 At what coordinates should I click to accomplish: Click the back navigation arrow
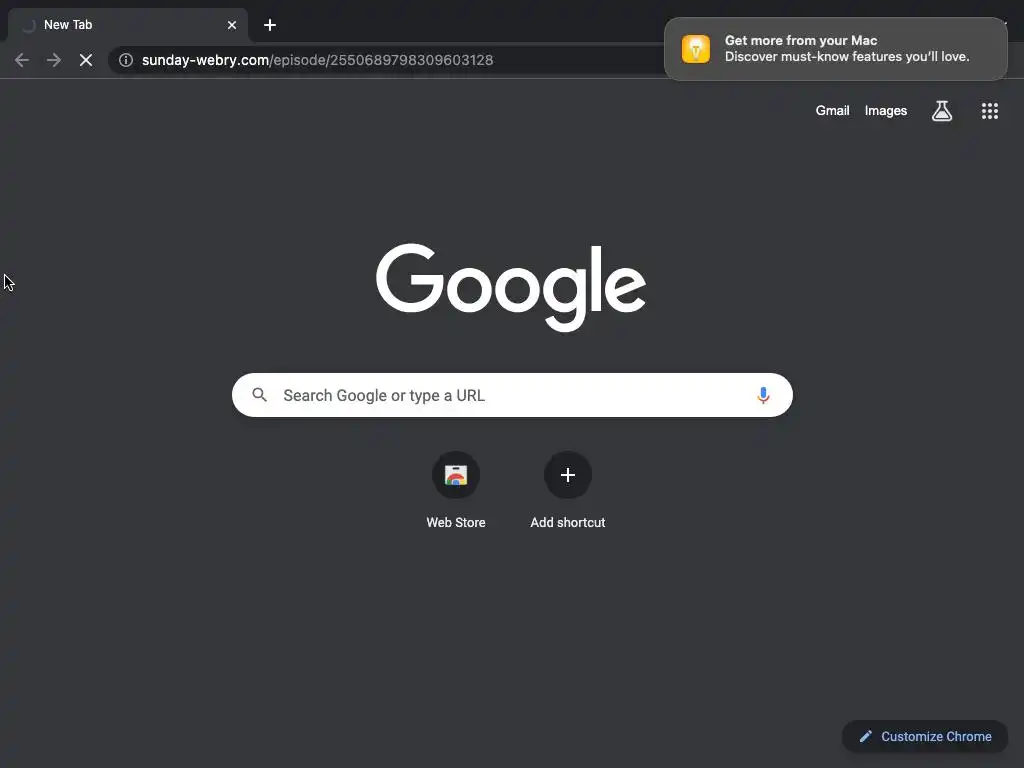[22, 60]
